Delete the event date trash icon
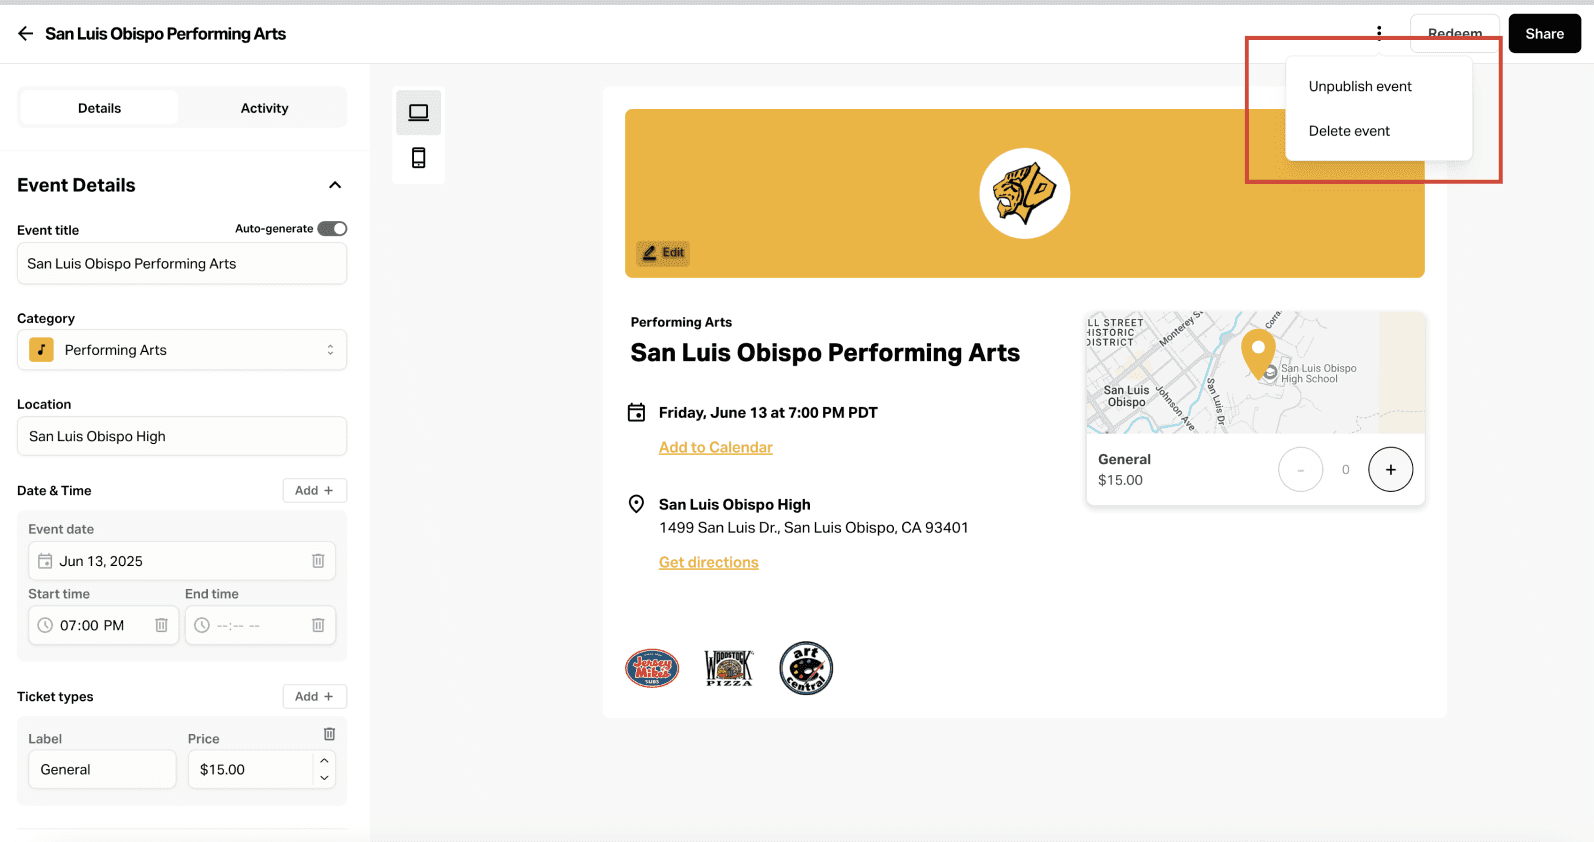 pos(318,561)
